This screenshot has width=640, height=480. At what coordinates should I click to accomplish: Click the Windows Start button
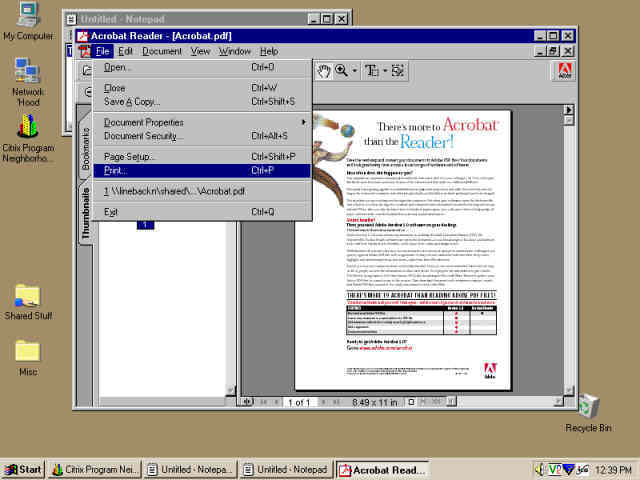tap(23, 469)
